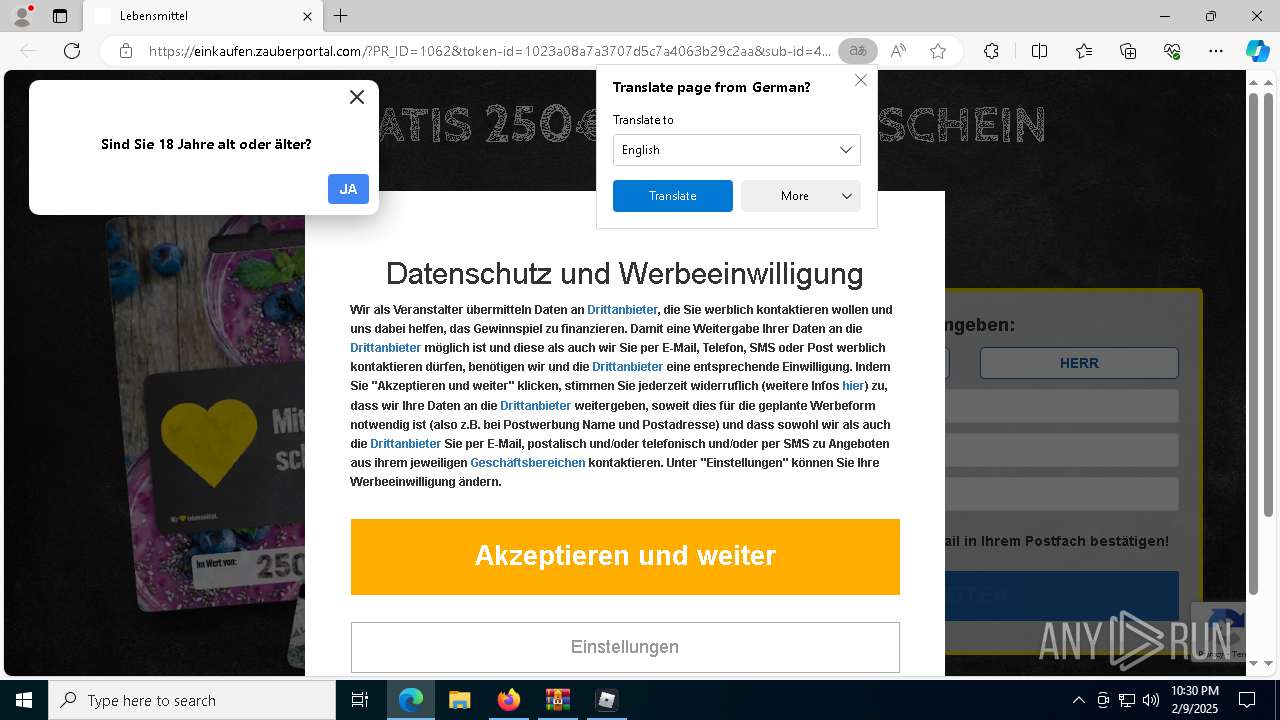This screenshot has height=720, width=1280.
Task: Open WinRAR from taskbar
Action: click(557, 700)
